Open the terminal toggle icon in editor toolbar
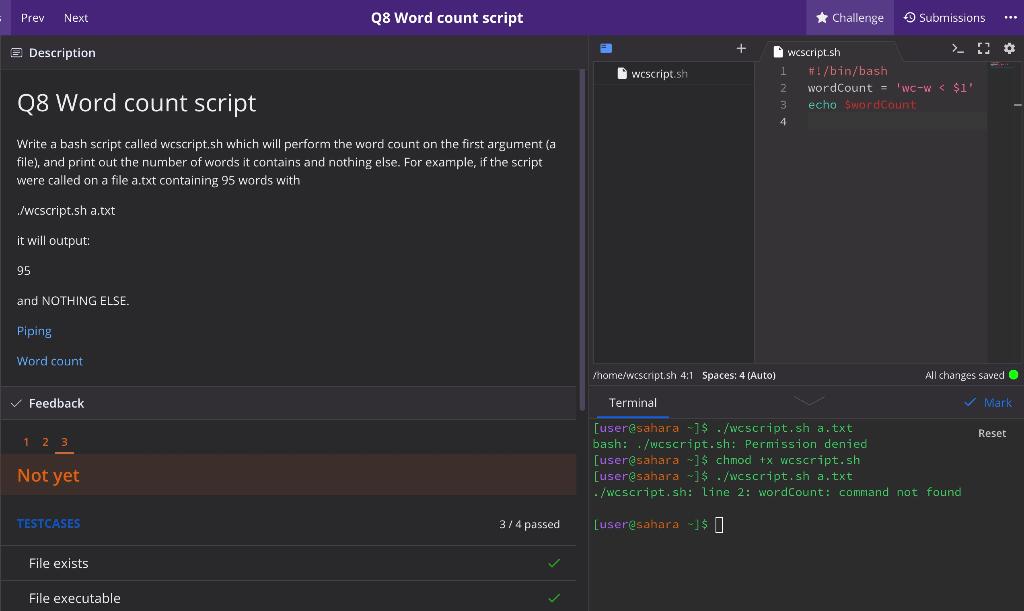The height and width of the screenshot is (611, 1024). coord(958,48)
